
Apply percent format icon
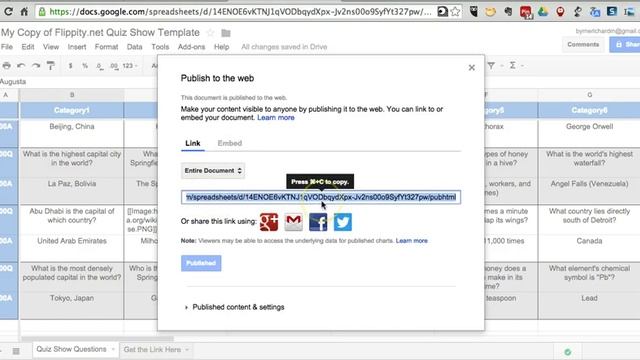(85, 66)
